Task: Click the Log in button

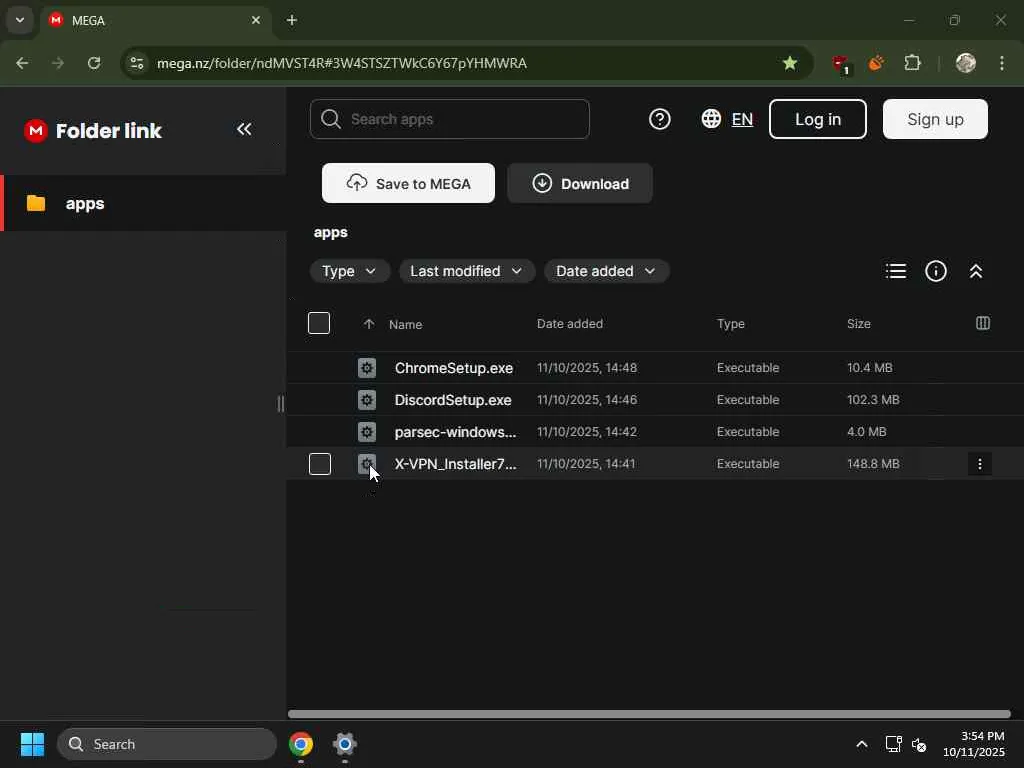Action: pos(818,119)
